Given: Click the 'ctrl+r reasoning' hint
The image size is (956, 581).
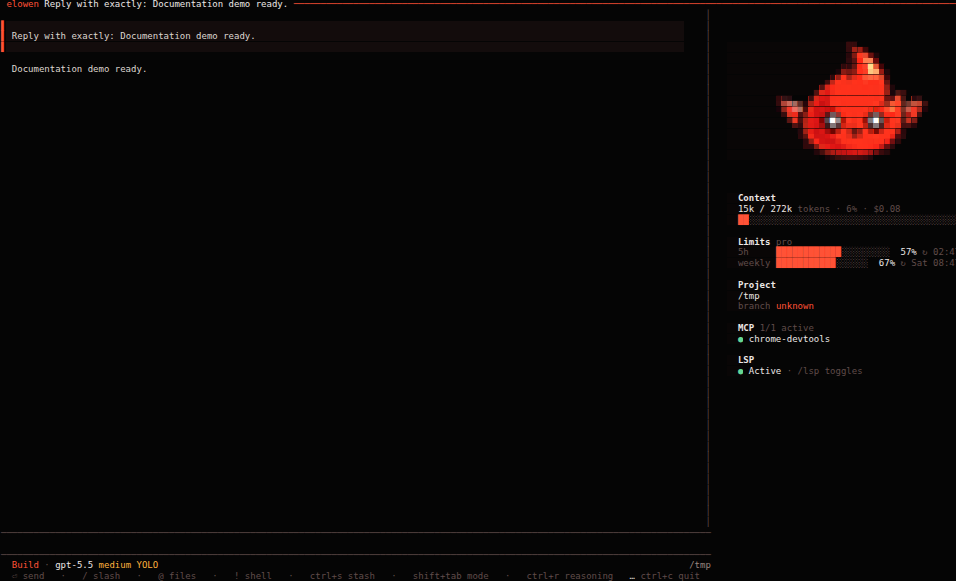Looking at the screenshot, I should coord(570,576).
